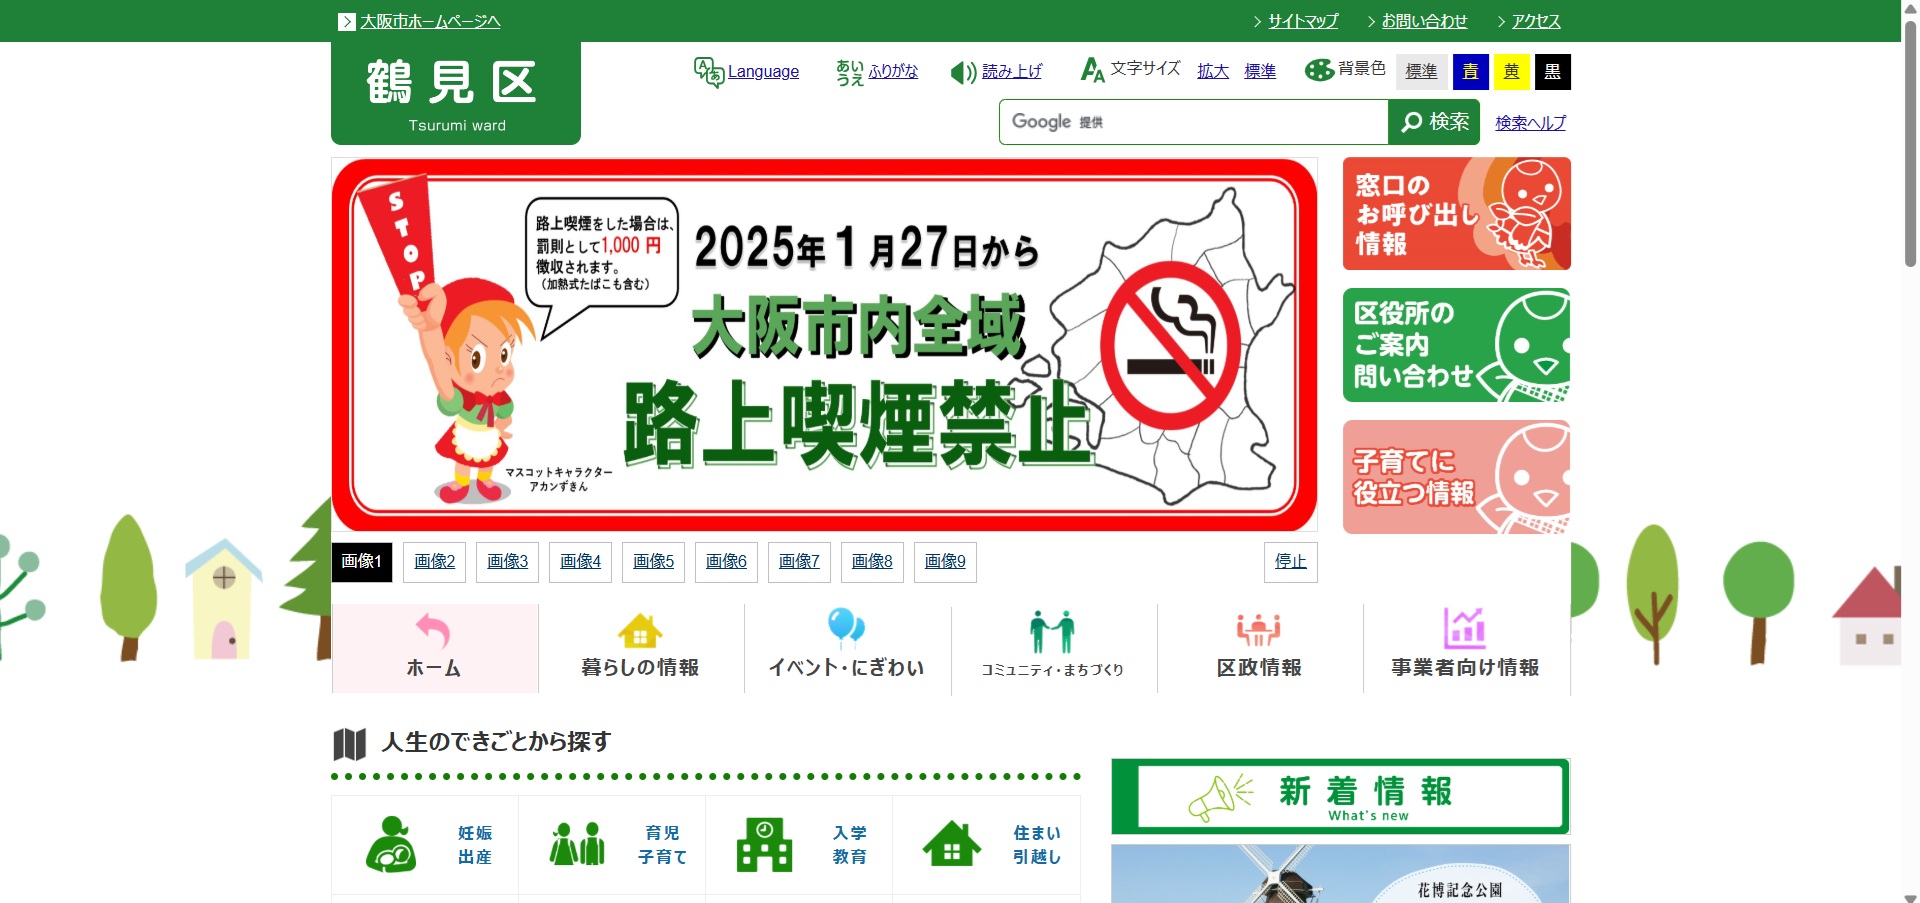Image resolution: width=1920 pixels, height=903 pixels.
Task: Open イベント・にぎわい menu item
Action: click(847, 648)
